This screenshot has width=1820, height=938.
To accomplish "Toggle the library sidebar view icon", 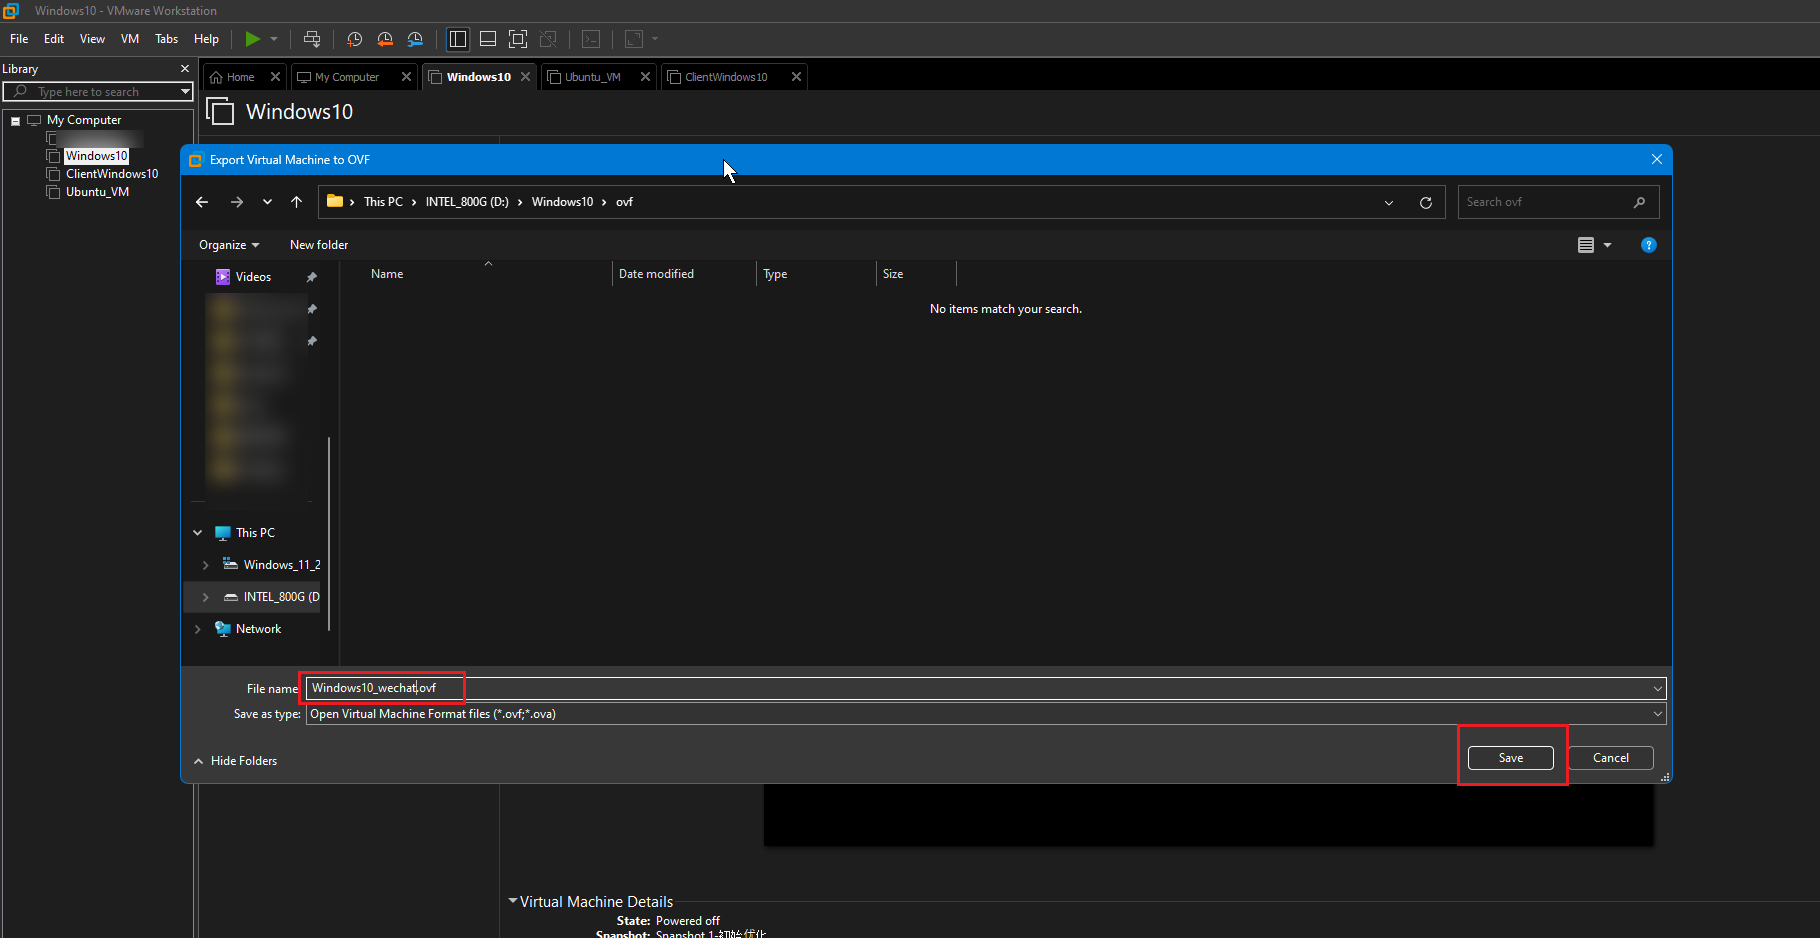I will point(458,39).
